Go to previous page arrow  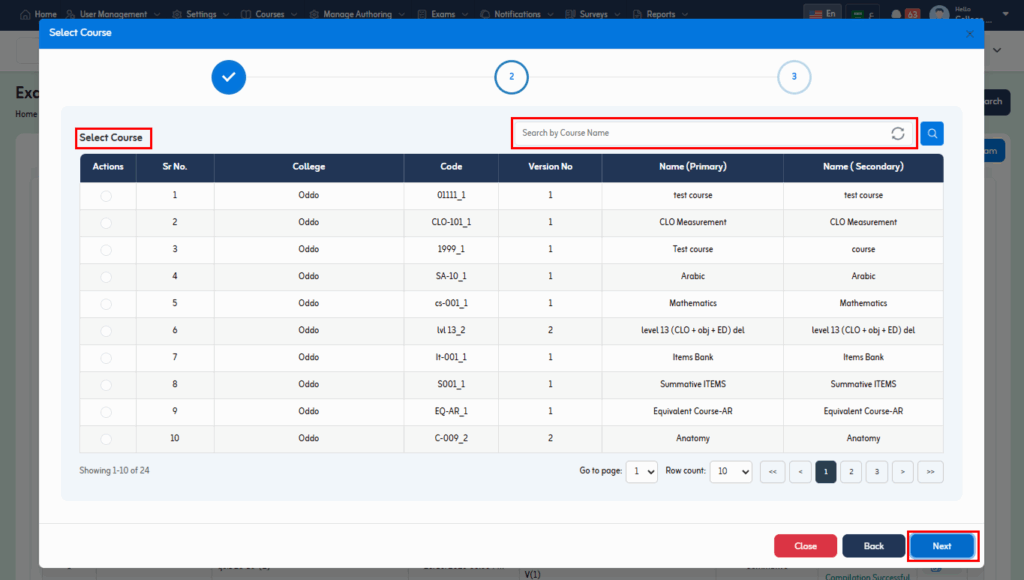[x=800, y=472]
